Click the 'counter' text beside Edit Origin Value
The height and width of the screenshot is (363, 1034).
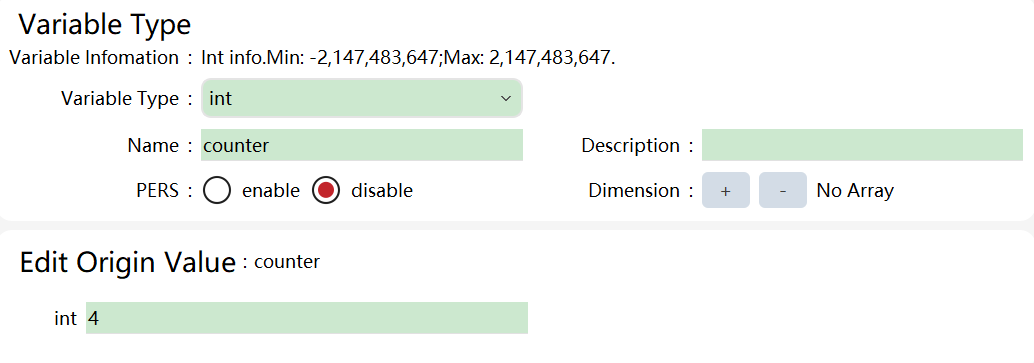pyautogui.click(x=287, y=262)
